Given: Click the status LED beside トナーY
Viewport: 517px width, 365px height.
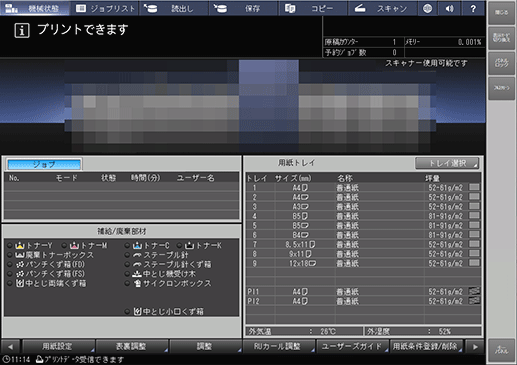Looking at the screenshot, I should pos(10,246).
